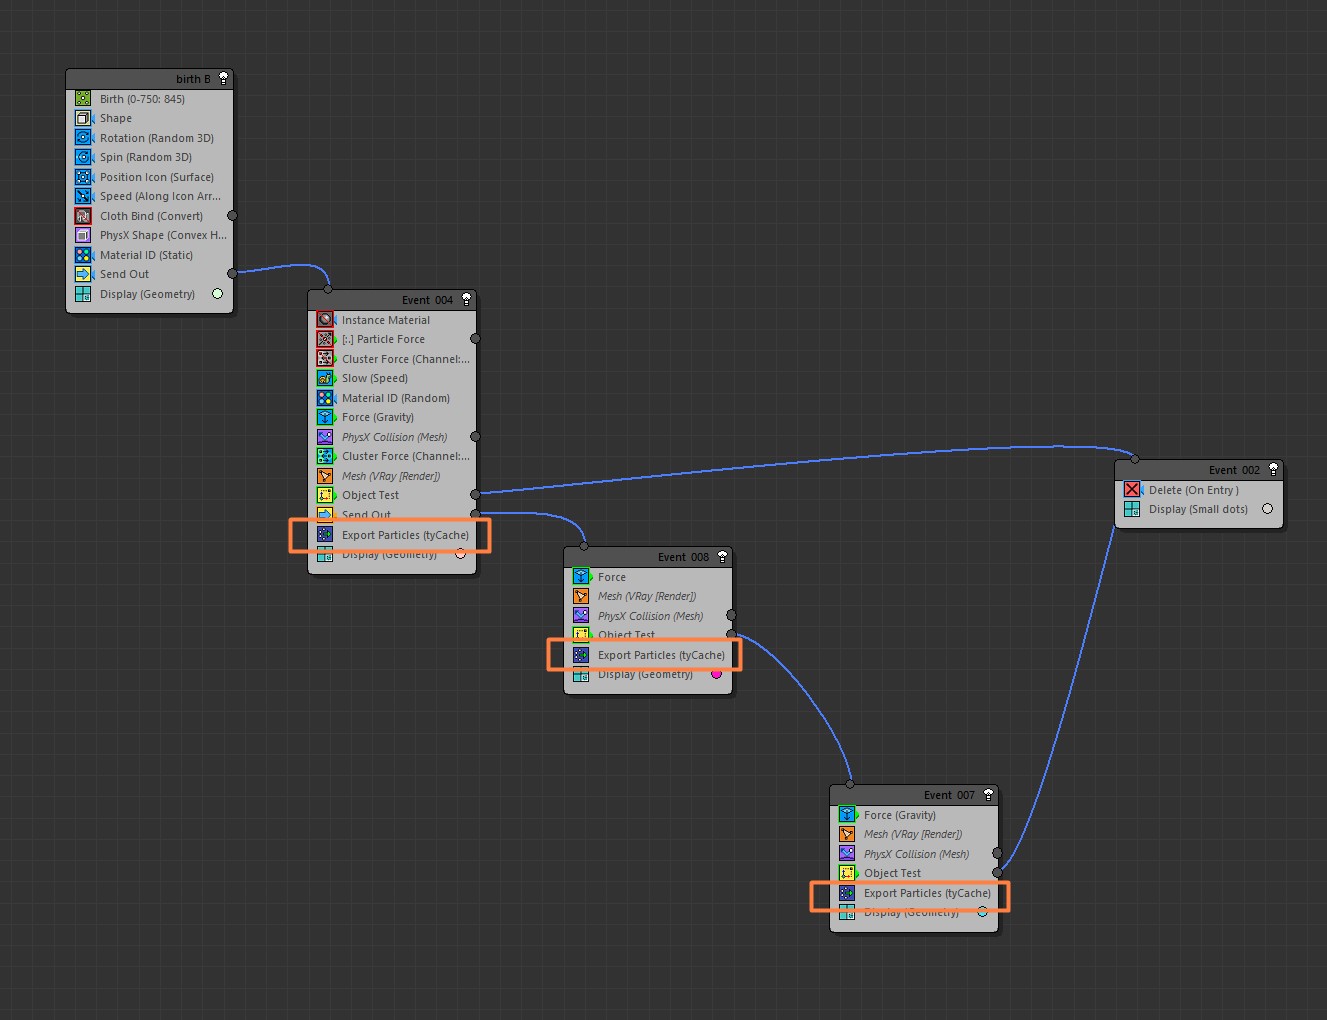Click the Speed (Along Icon Arr...) operator icon

[83, 196]
